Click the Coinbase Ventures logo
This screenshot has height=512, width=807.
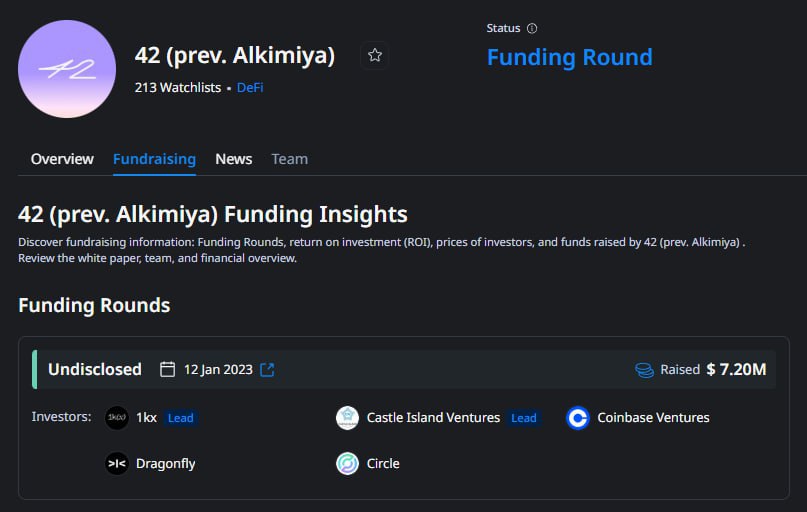point(577,417)
